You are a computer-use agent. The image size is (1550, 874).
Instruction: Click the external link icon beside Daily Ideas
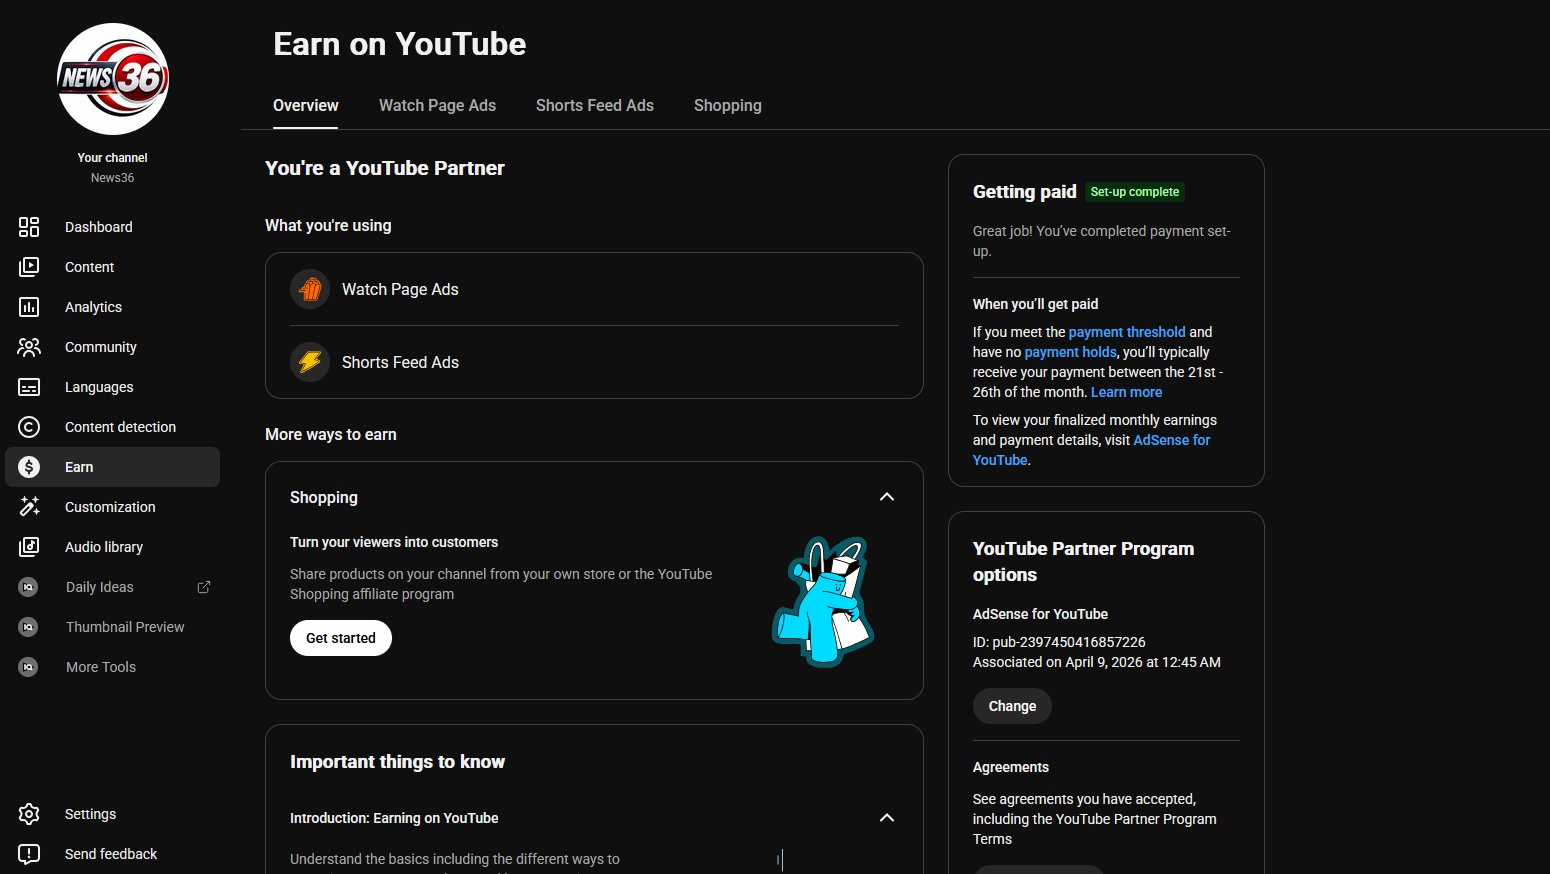(x=204, y=587)
